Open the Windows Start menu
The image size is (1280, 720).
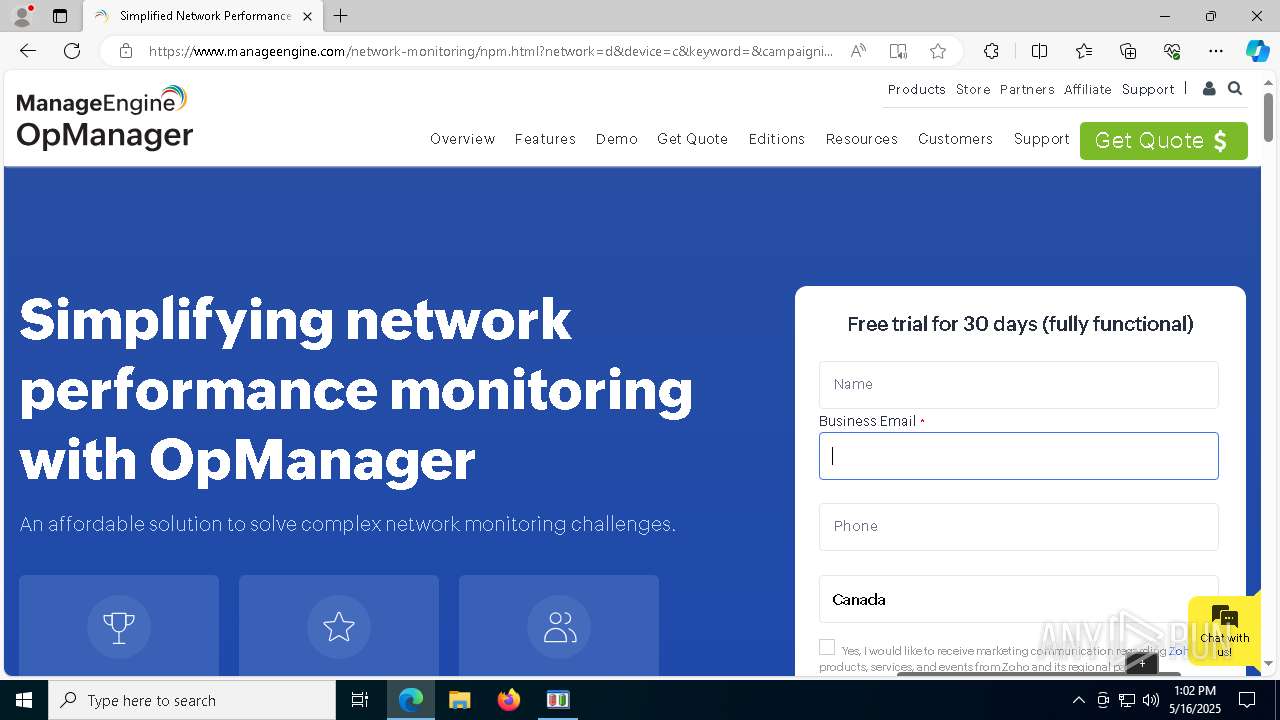pos(24,700)
